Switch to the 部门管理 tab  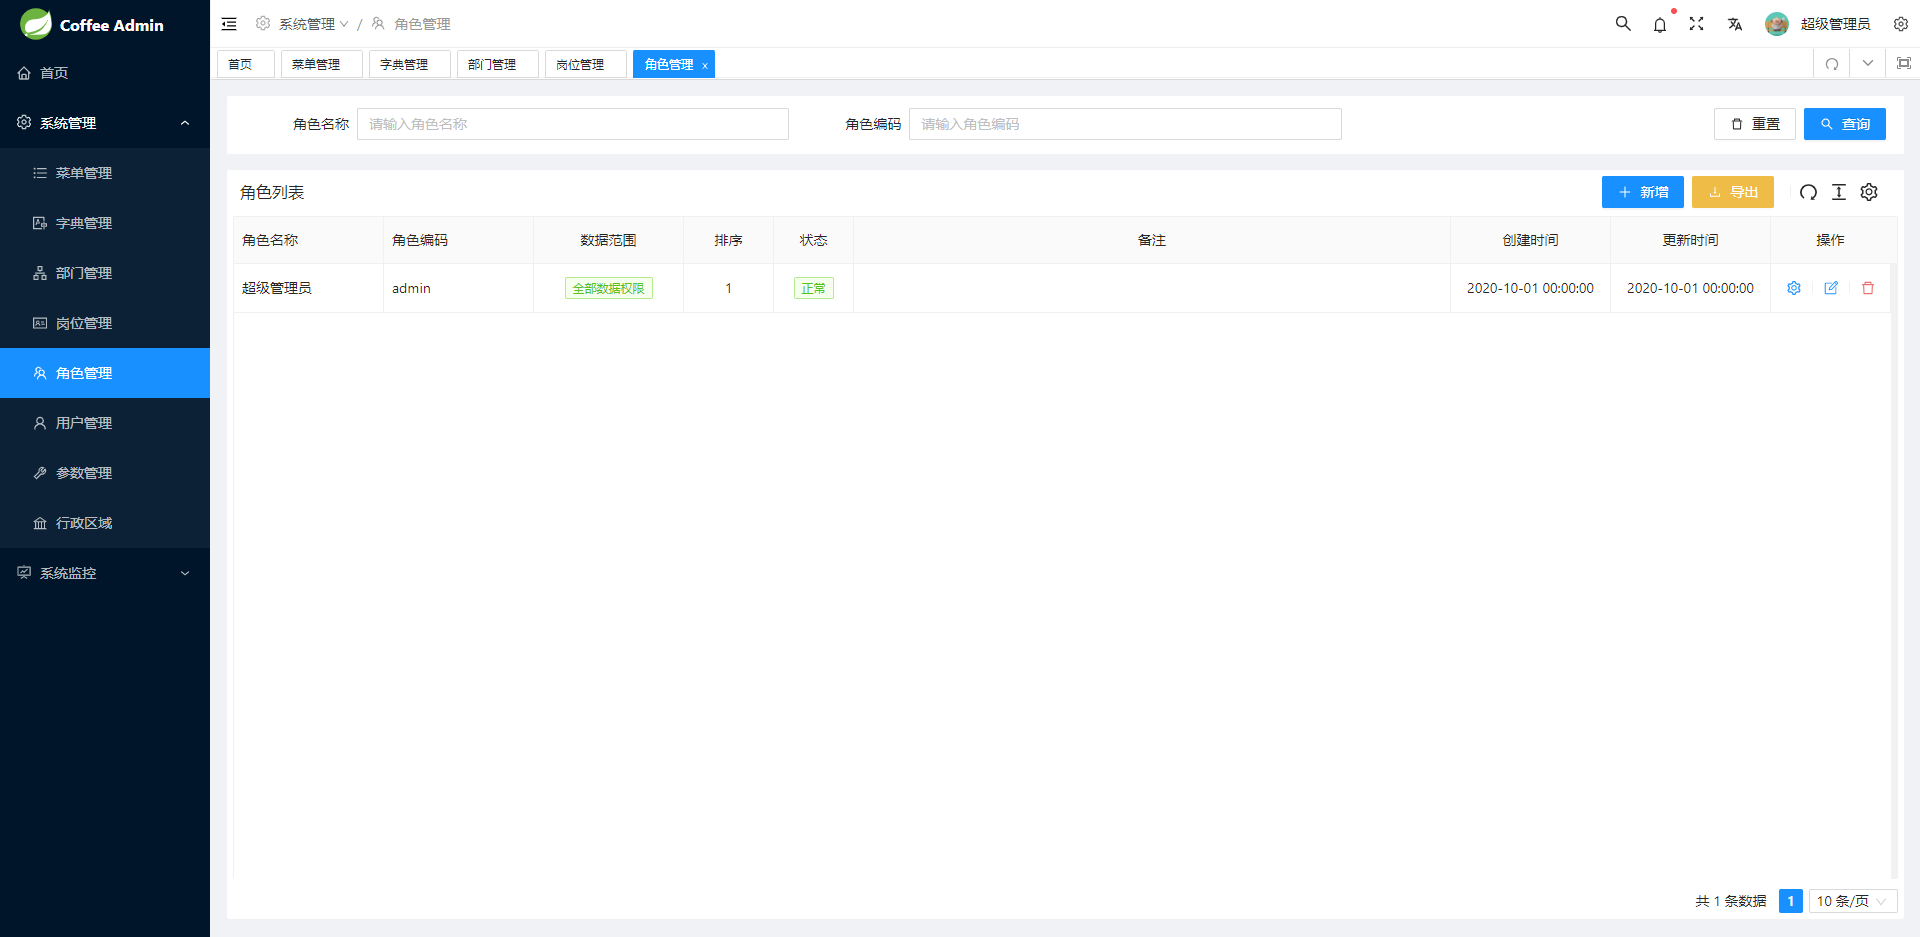pos(493,64)
